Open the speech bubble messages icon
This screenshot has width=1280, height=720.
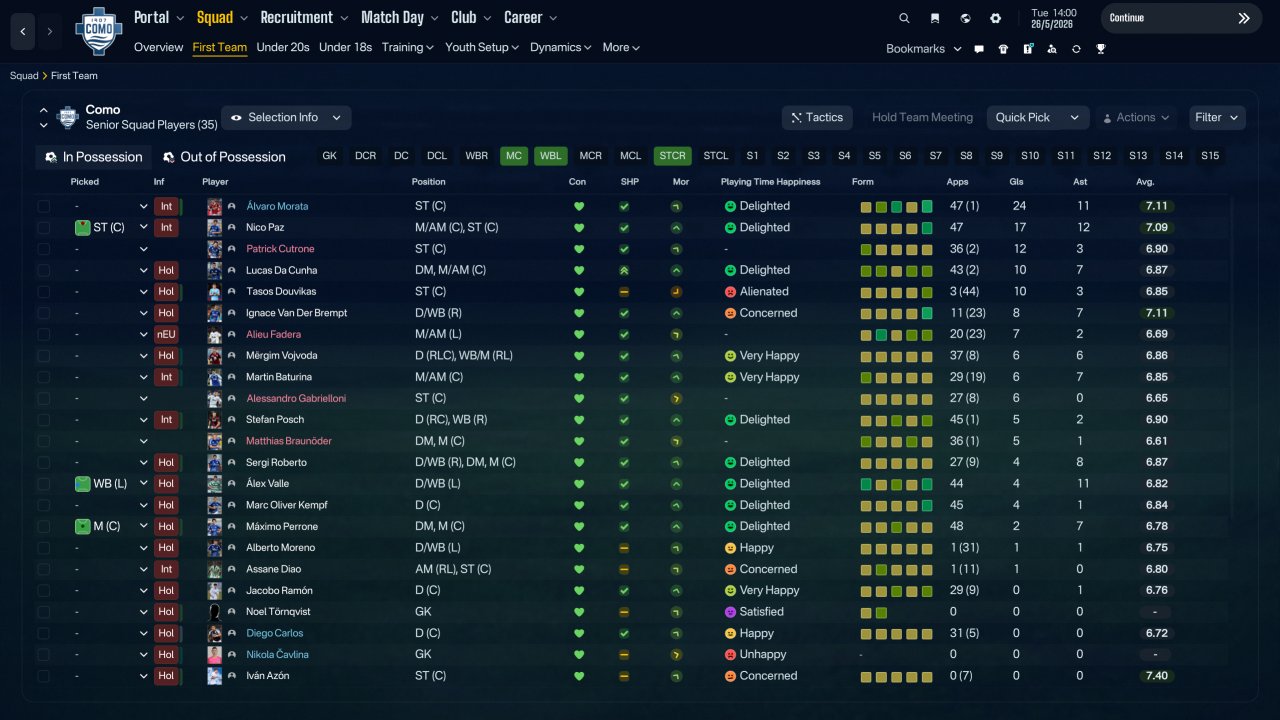pos(979,48)
